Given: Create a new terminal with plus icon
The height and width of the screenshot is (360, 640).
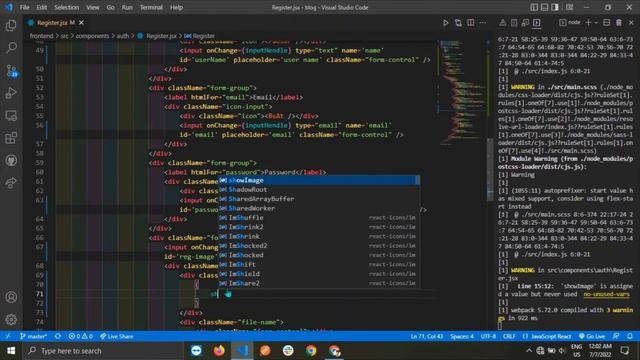Looking at the screenshot, I should click(x=588, y=23).
